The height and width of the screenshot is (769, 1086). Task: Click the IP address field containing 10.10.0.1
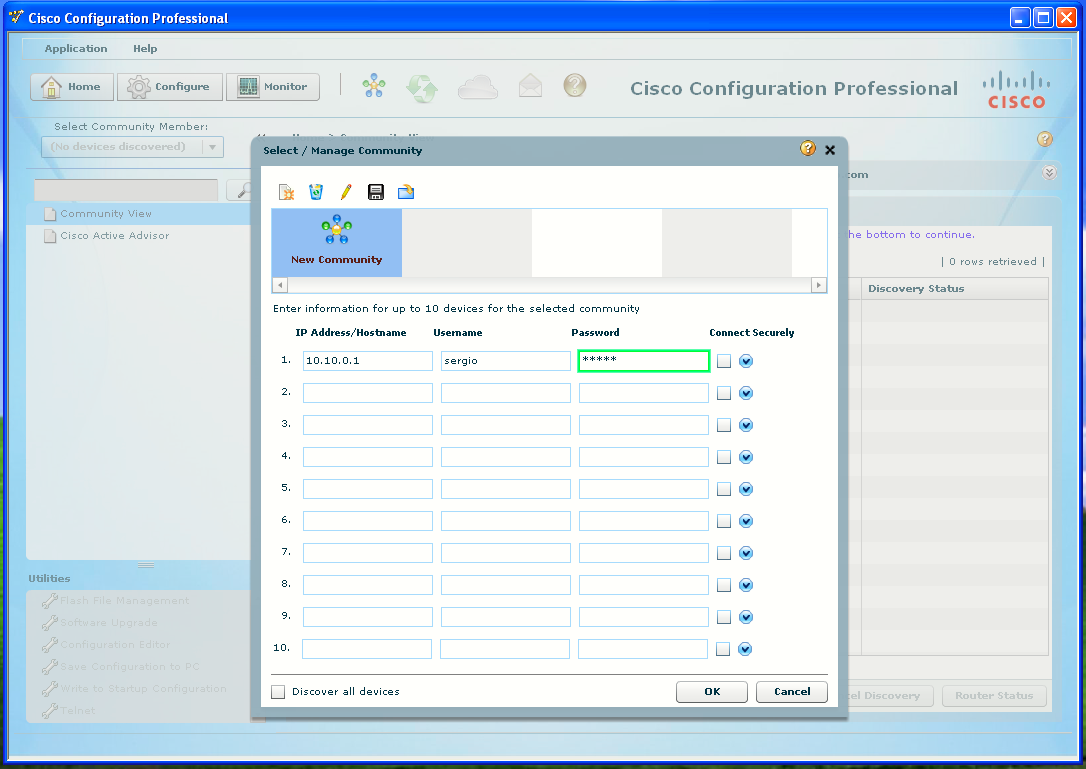pyautogui.click(x=368, y=360)
